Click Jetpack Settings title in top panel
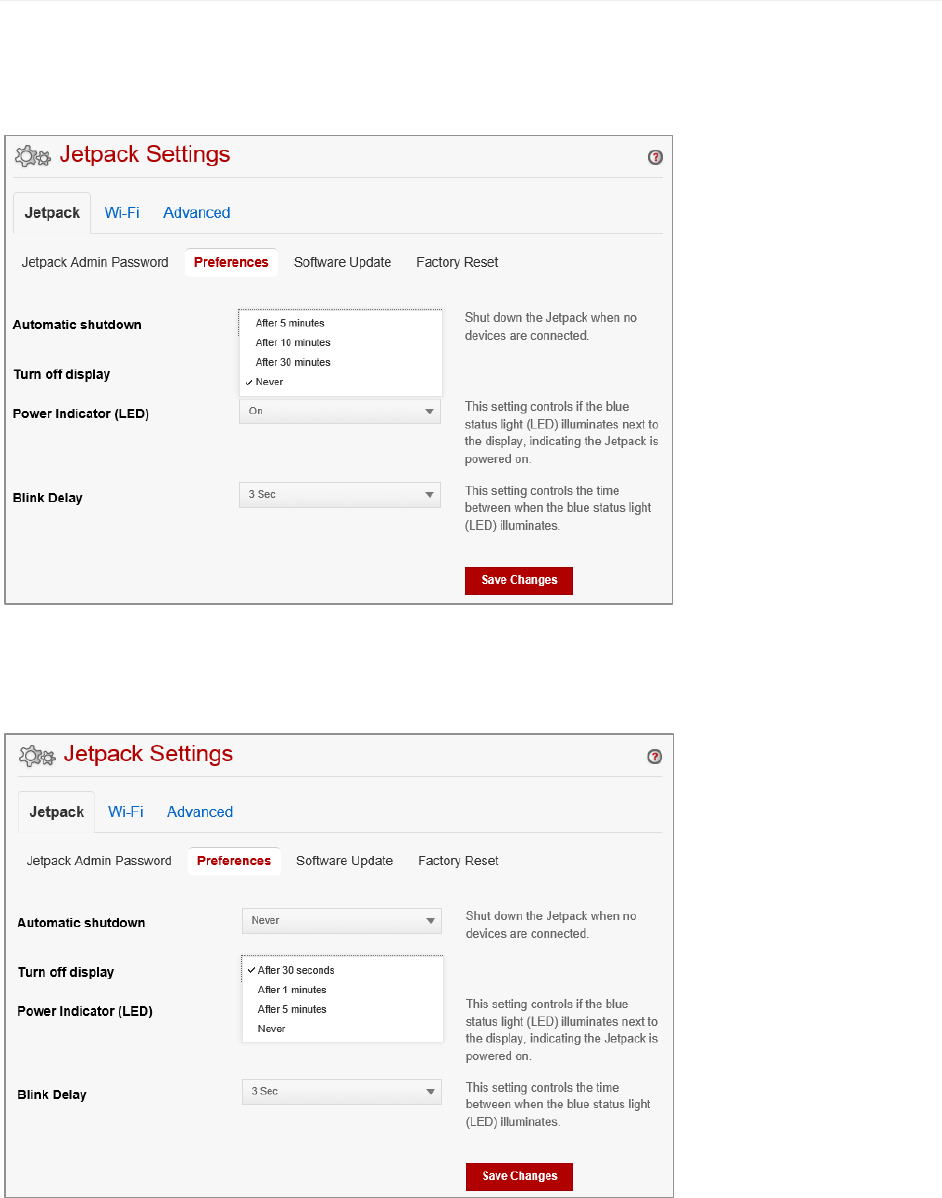The height and width of the screenshot is (1198, 942). (x=144, y=154)
